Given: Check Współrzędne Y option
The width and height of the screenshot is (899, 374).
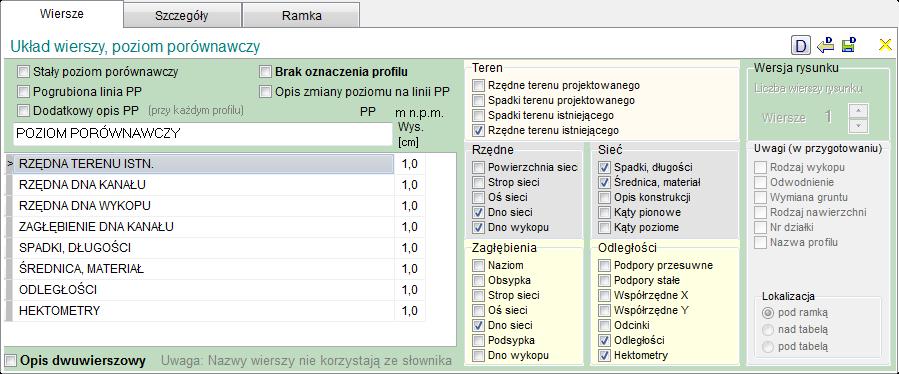Looking at the screenshot, I should pyautogui.click(x=604, y=310).
